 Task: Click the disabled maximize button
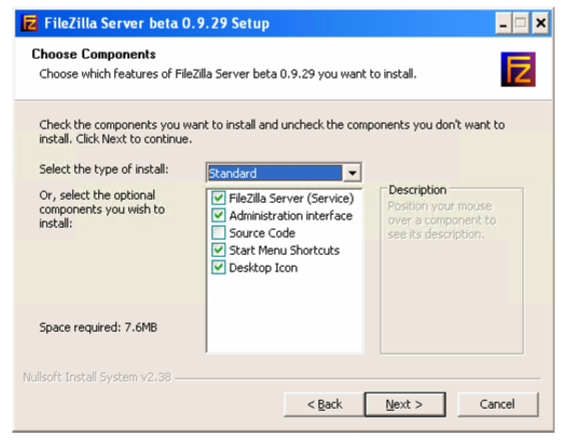(x=521, y=23)
